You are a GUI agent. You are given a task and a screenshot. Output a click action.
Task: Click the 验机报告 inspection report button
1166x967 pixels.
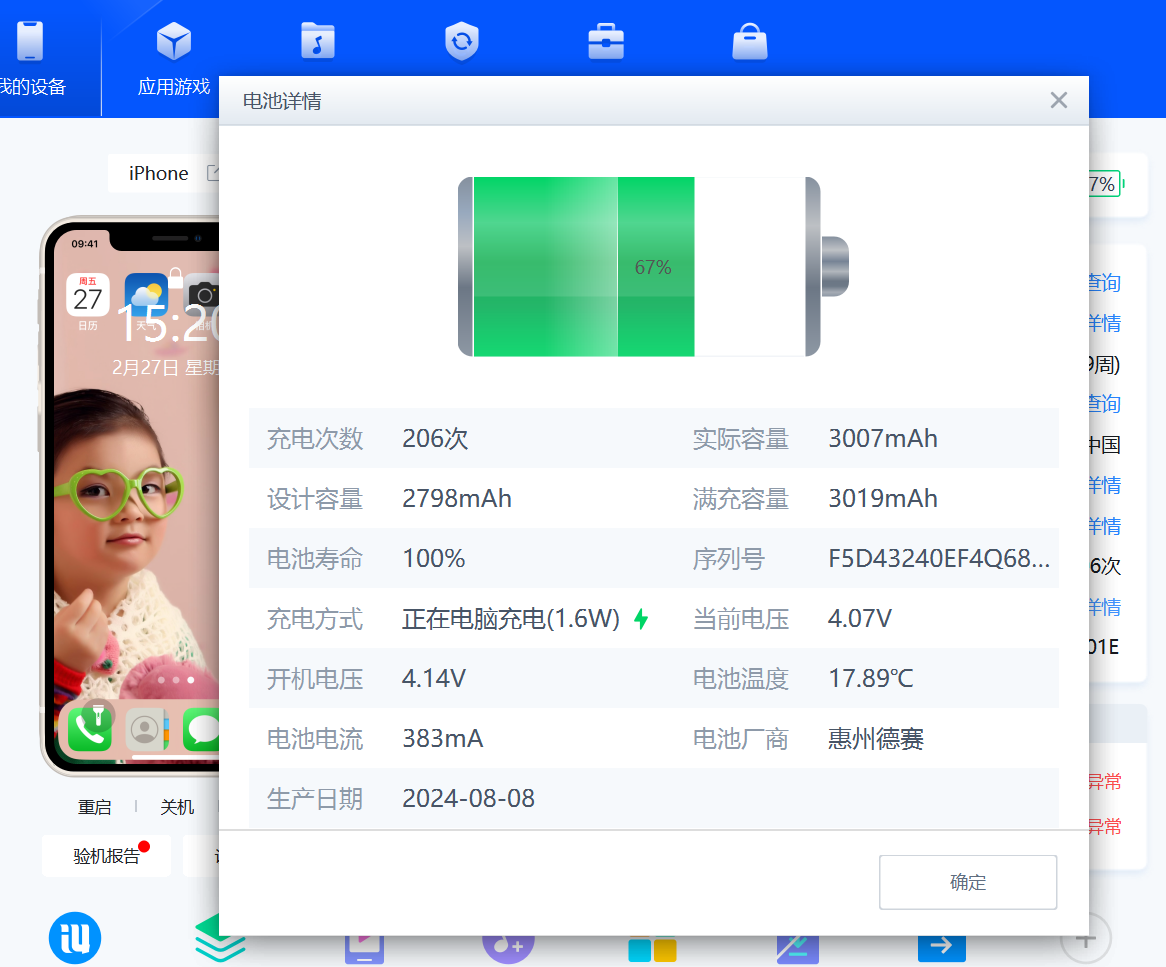point(106,856)
